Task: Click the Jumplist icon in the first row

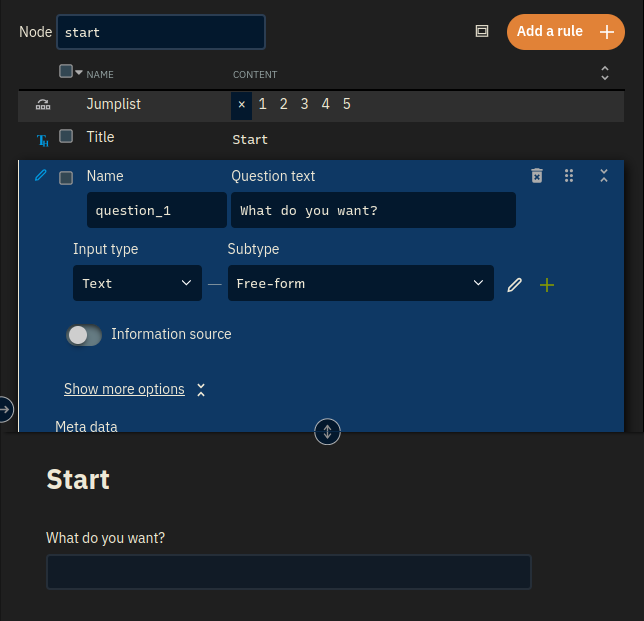Action: [43, 105]
